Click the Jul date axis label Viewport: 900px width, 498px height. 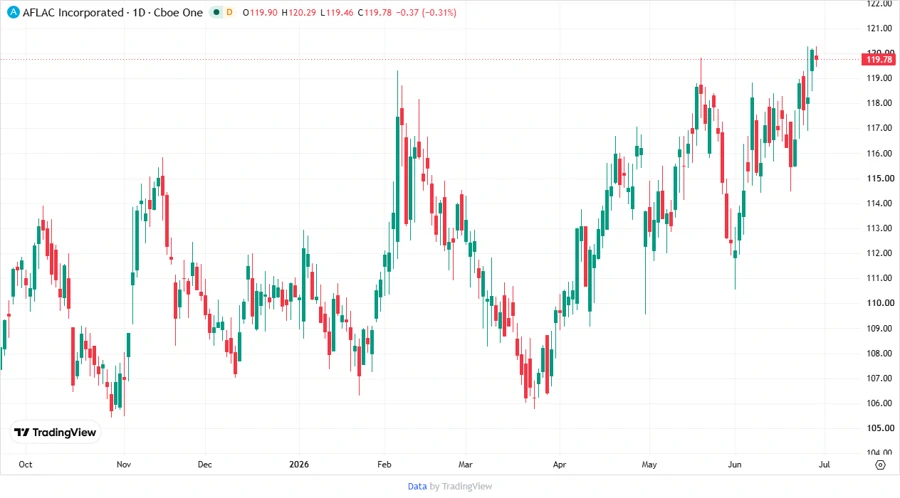(824, 464)
